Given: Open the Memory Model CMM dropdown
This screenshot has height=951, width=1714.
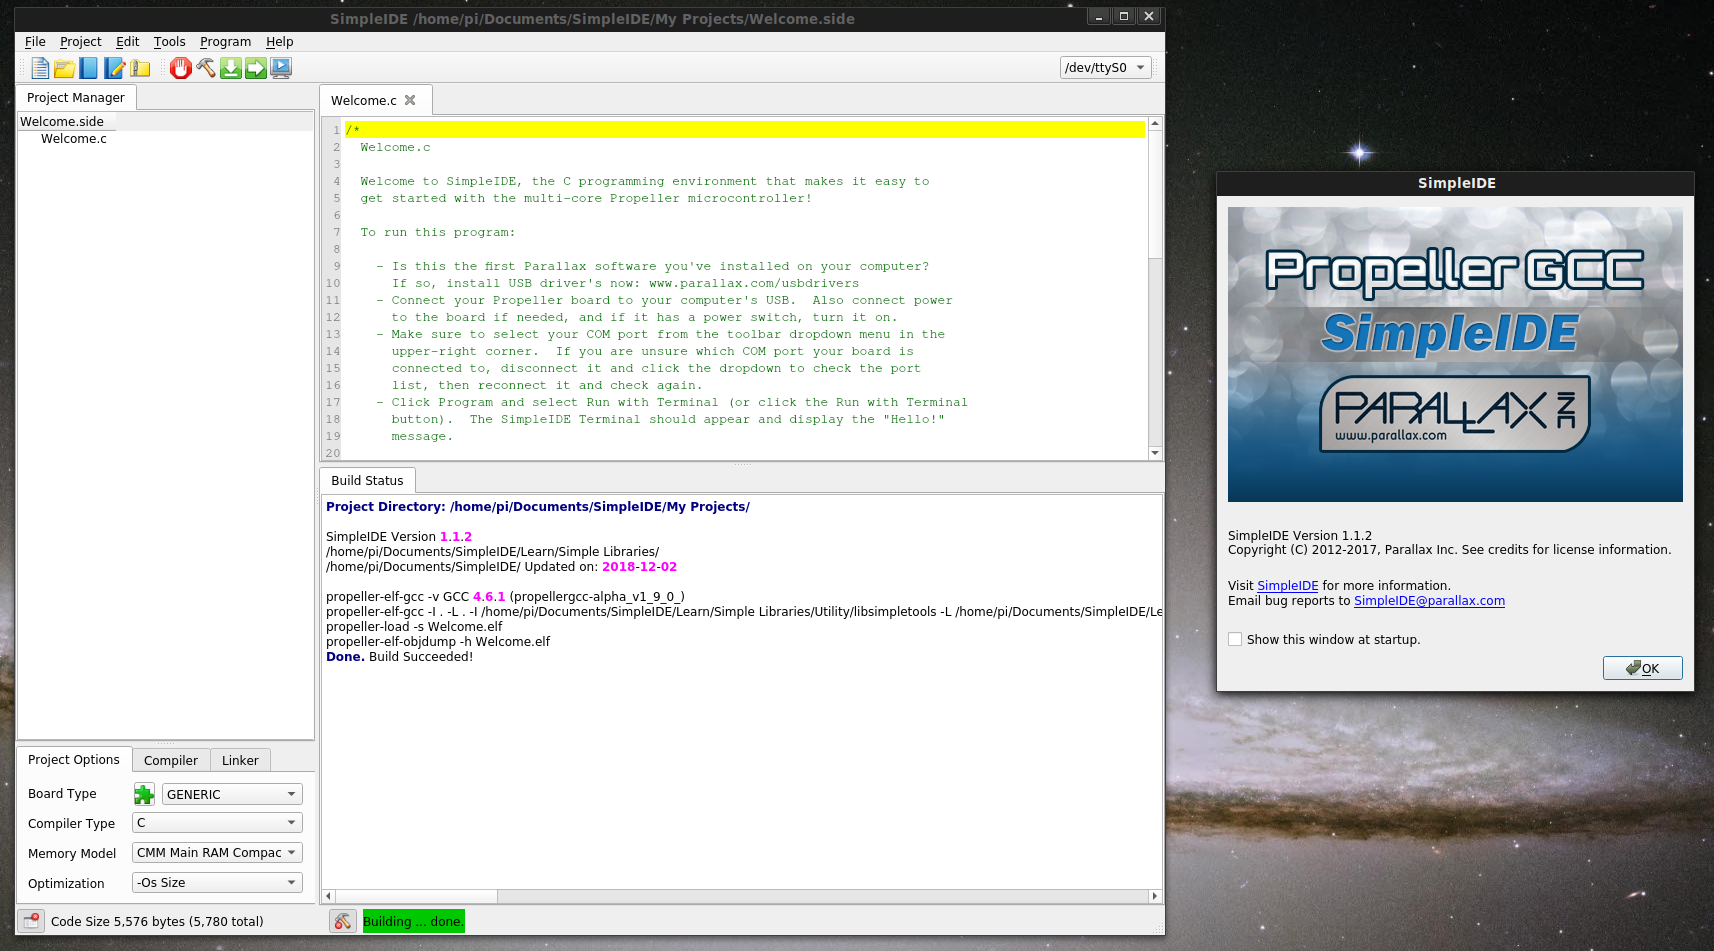Looking at the screenshot, I should coord(217,853).
